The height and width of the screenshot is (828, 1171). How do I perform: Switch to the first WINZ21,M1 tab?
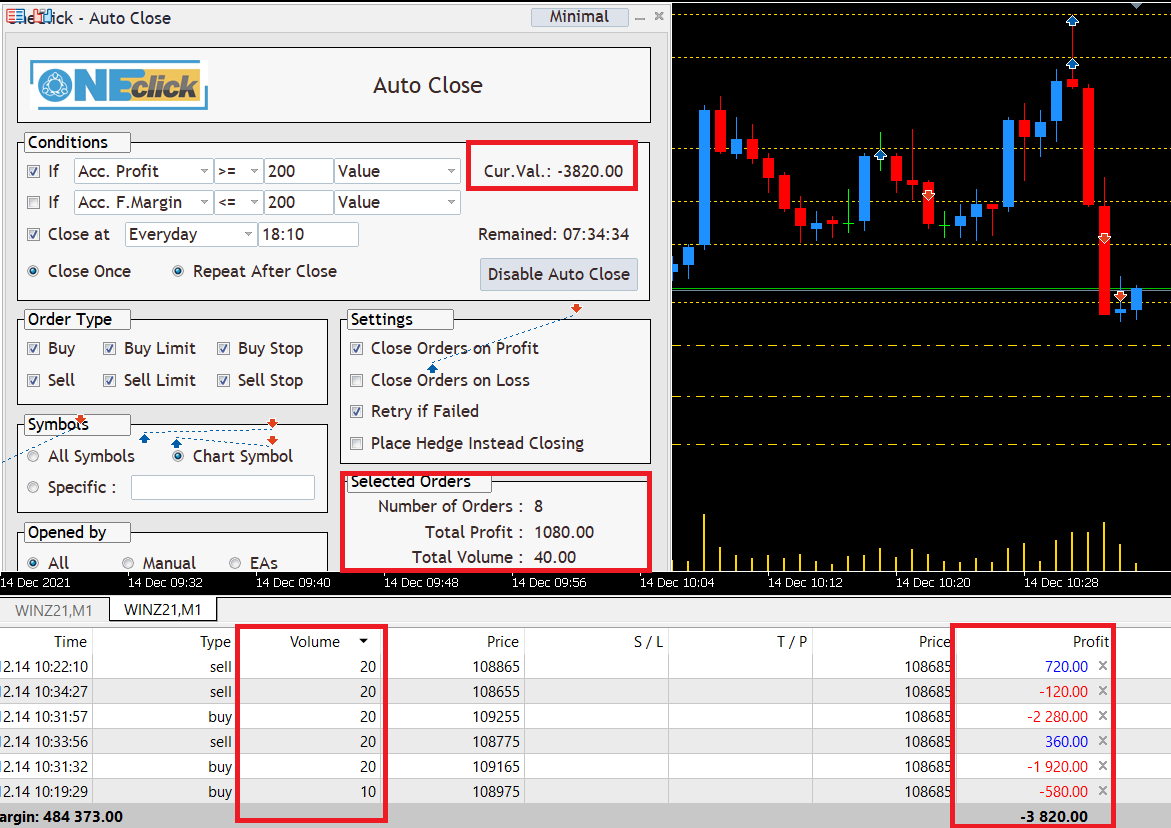tap(54, 610)
